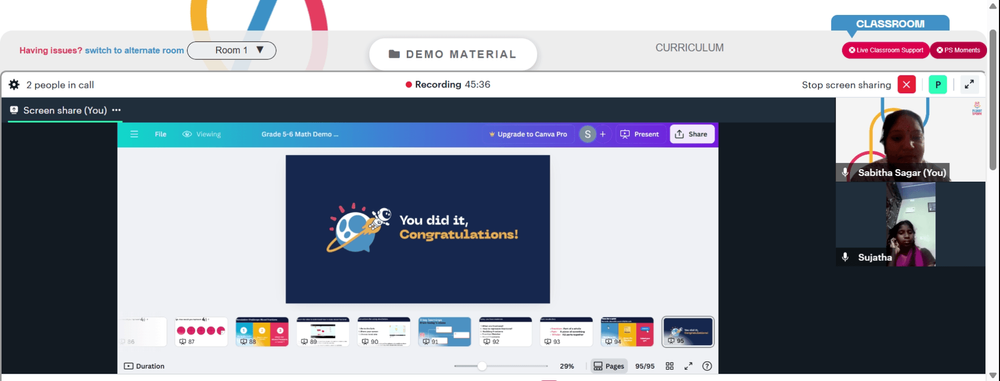Toggle the Pages panel button
The width and height of the screenshot is (1000, 381).
608,366
